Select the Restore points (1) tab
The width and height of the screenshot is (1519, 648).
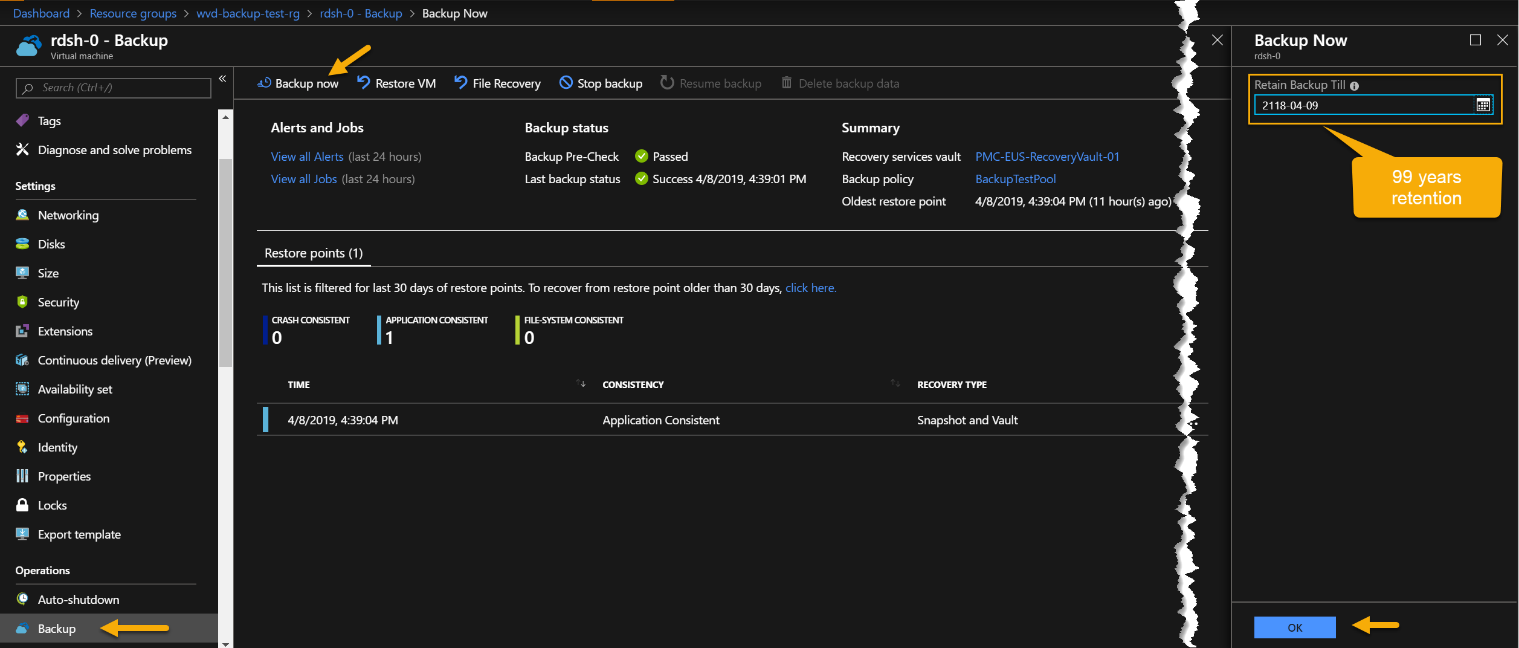(x=313, y=254)
